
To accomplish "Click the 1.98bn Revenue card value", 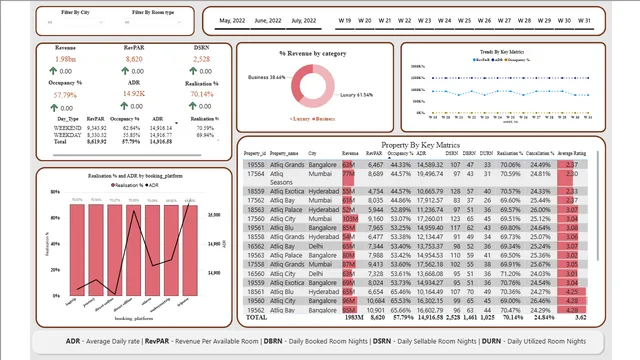I will [x=65, y=59].
